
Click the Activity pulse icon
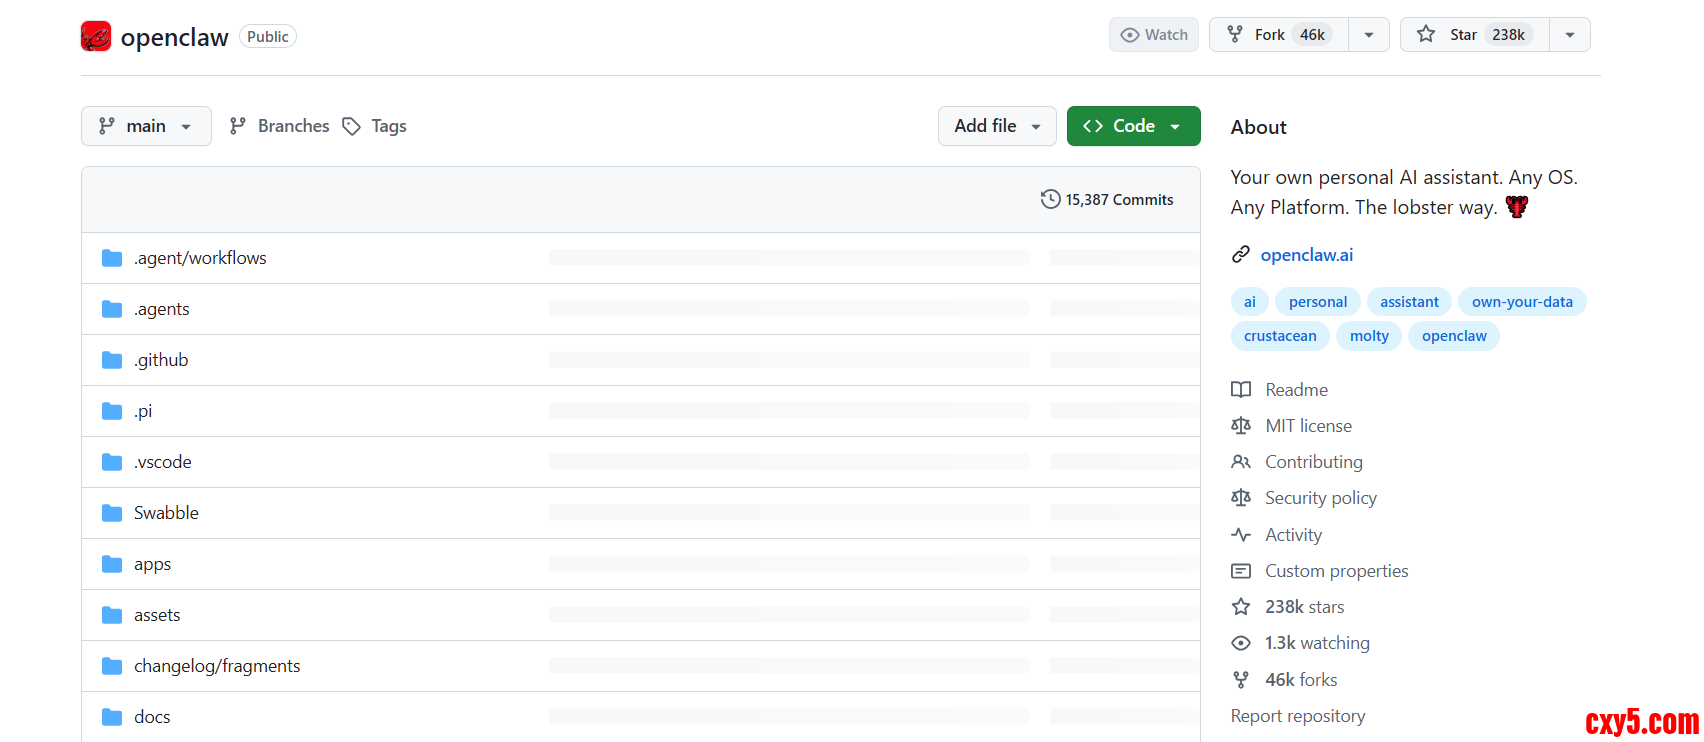1241,535
